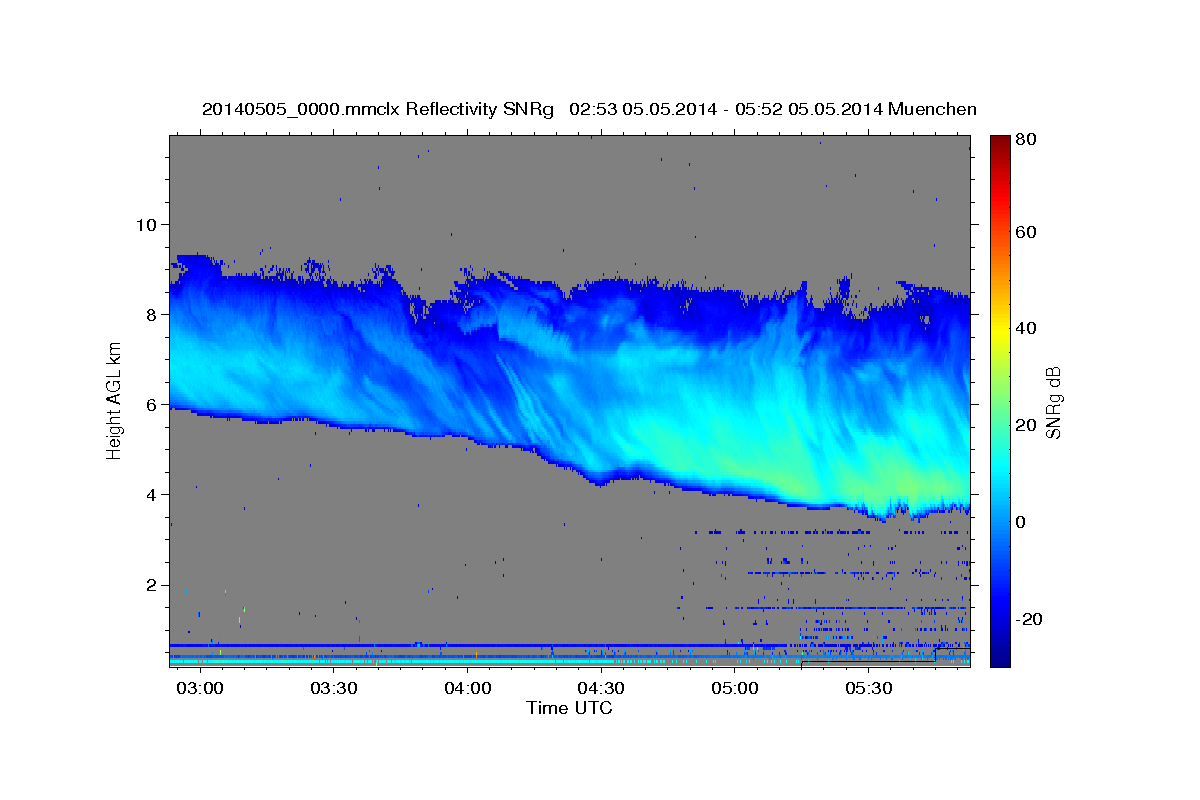
Task: Click the 2 km height tick label
Action: point(151,585)
